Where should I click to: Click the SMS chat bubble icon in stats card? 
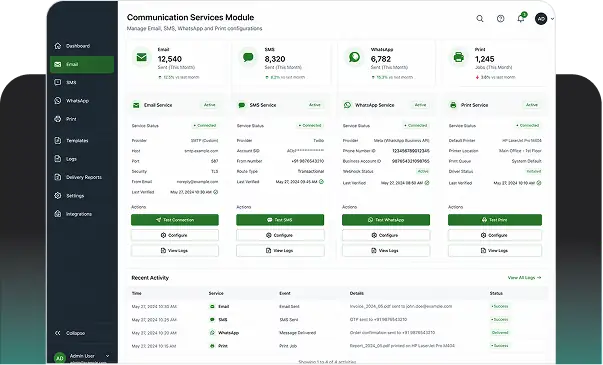[x=248, y=57]
